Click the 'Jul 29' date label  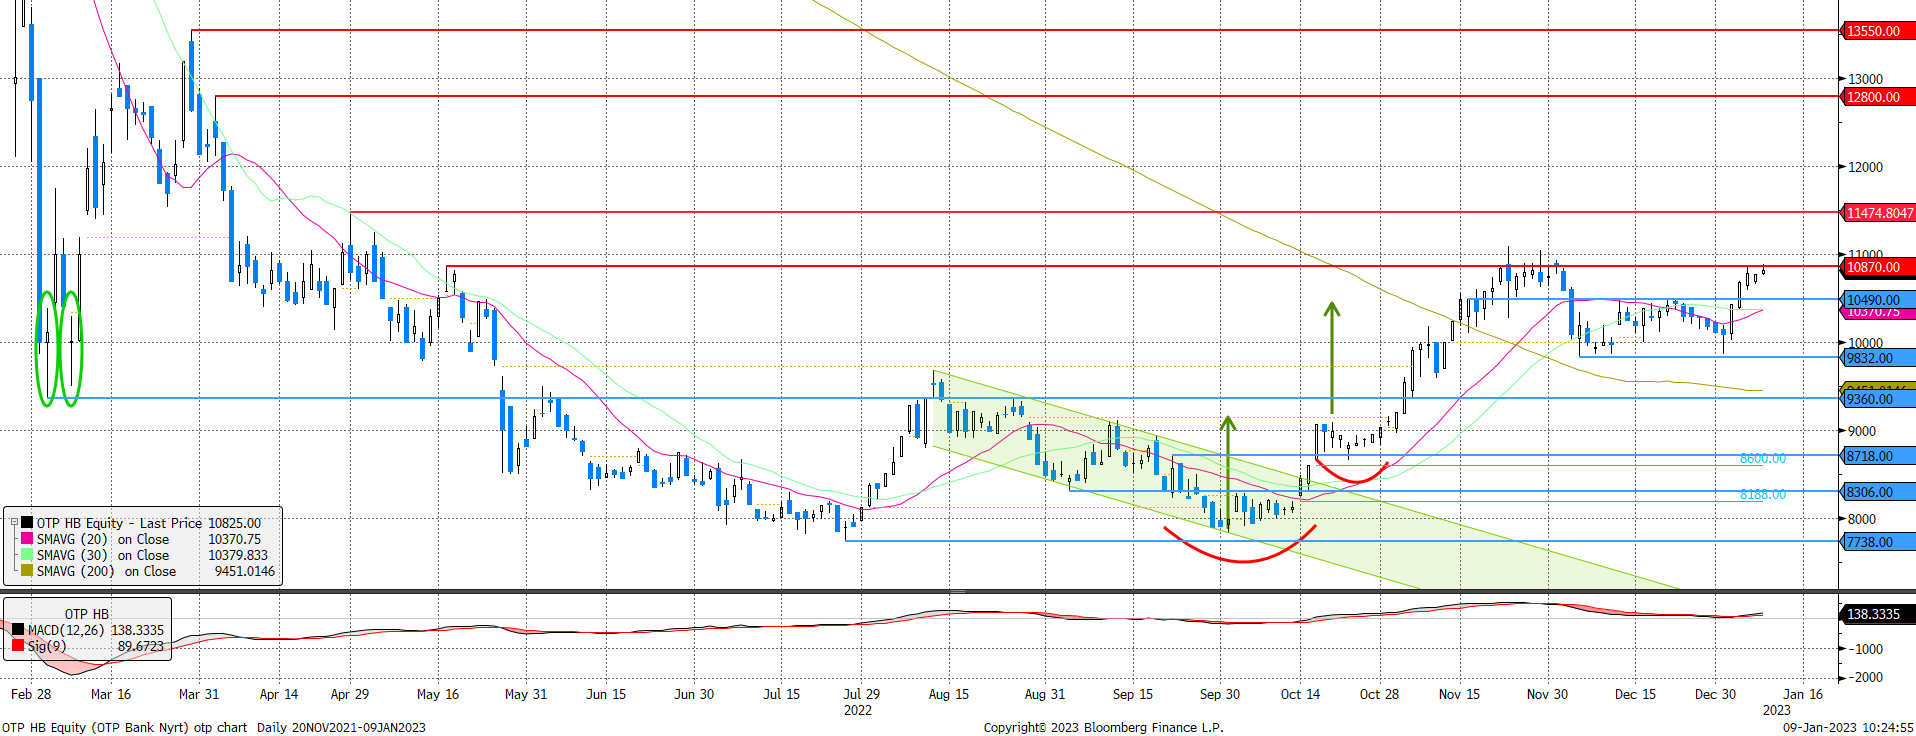coord(862,694)
